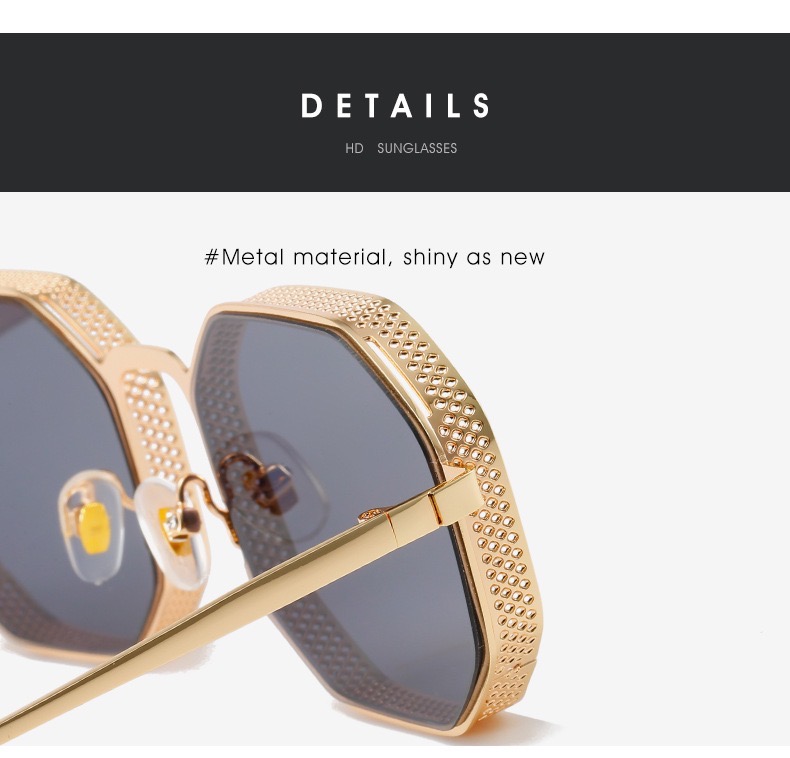Click the gold nose bridge bar
Screen dimensions: 790x758
click(151, 358)
